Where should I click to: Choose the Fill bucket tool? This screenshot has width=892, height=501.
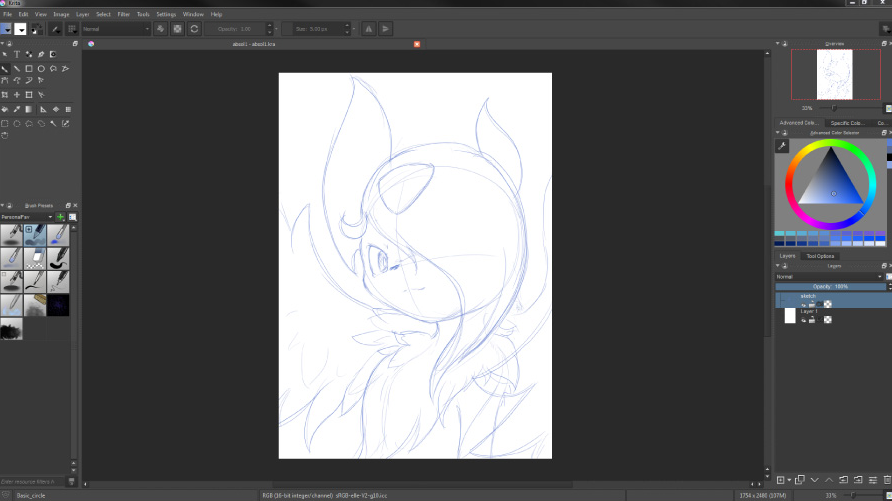(x=5, y=109)
